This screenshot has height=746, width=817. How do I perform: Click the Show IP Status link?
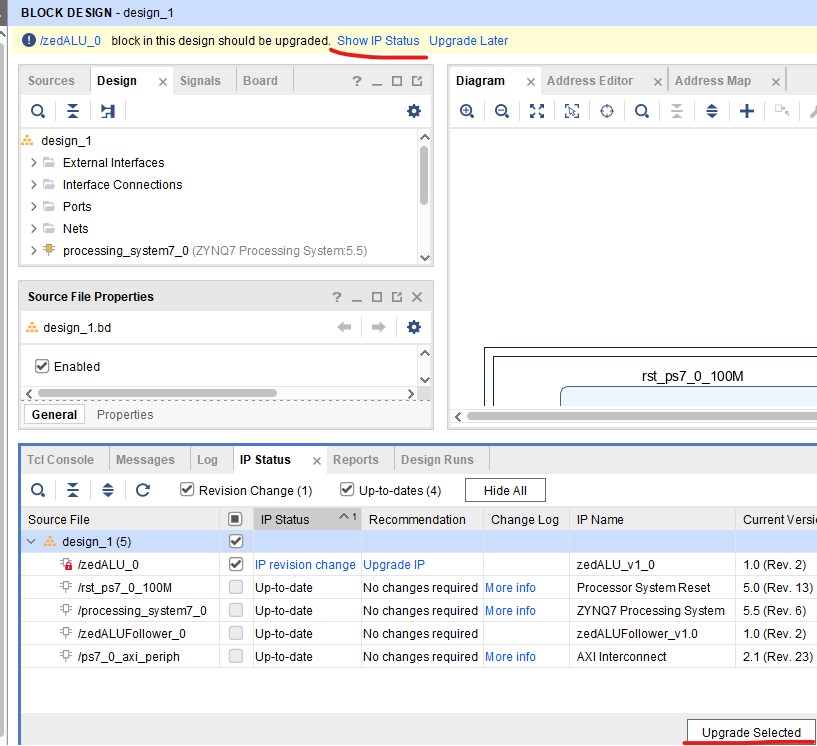click(378, 41)
